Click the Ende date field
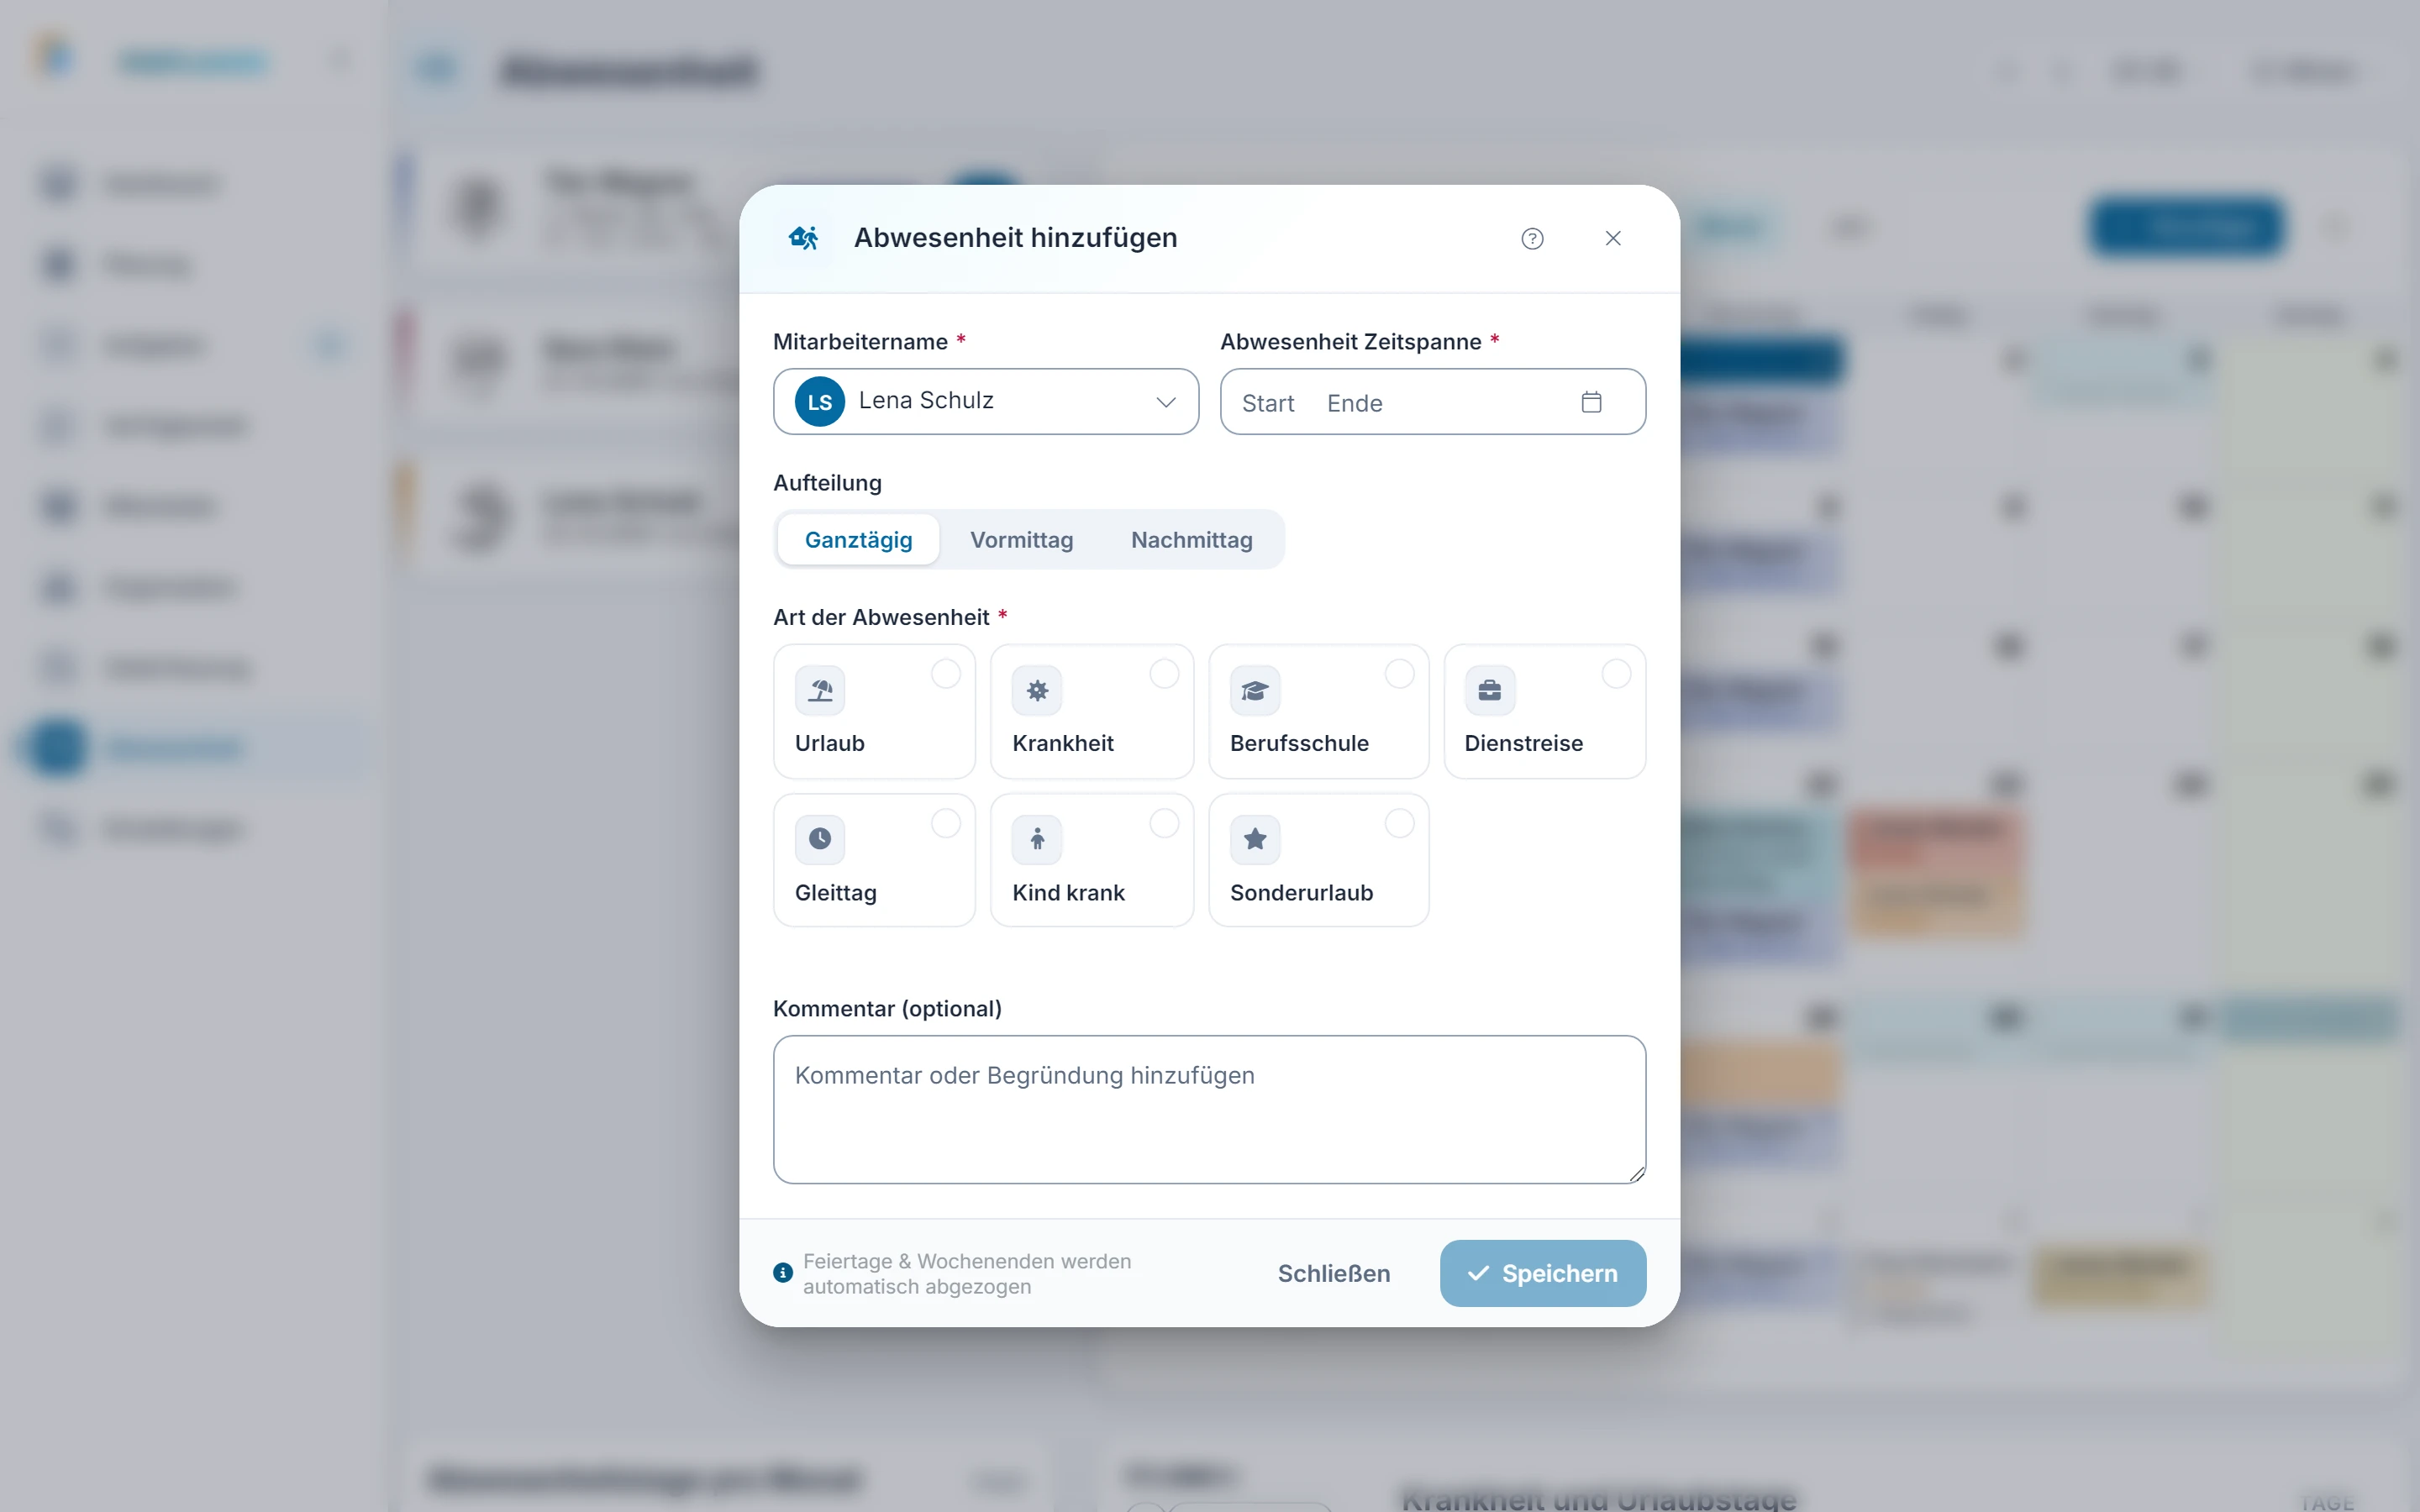Image resolution: width=2420 pixels, height=1512 pixels. point(1355,403)
